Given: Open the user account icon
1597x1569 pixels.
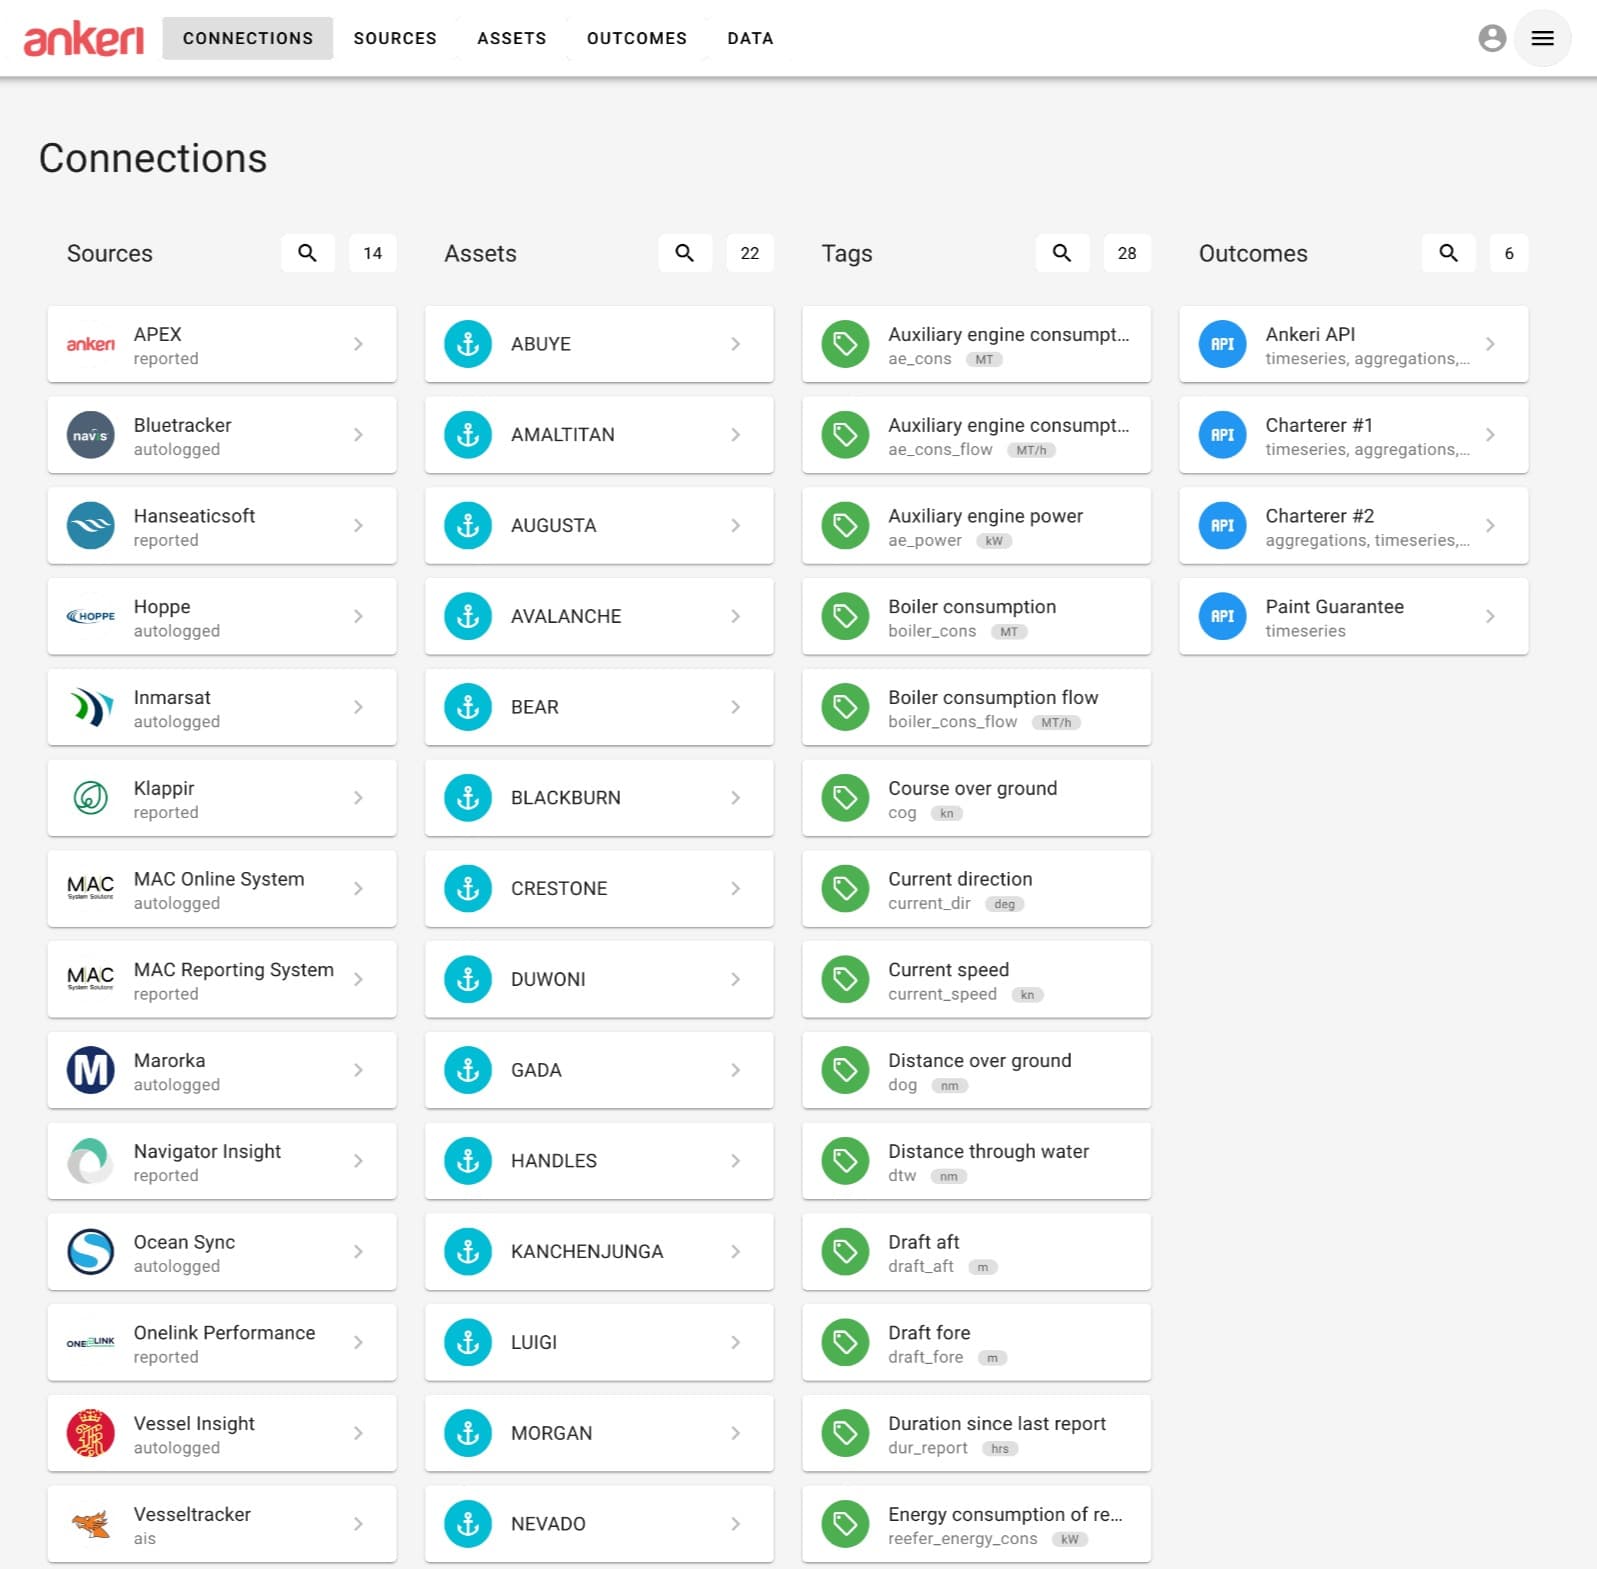Looking at the screenshot, I should (1492, 38).
